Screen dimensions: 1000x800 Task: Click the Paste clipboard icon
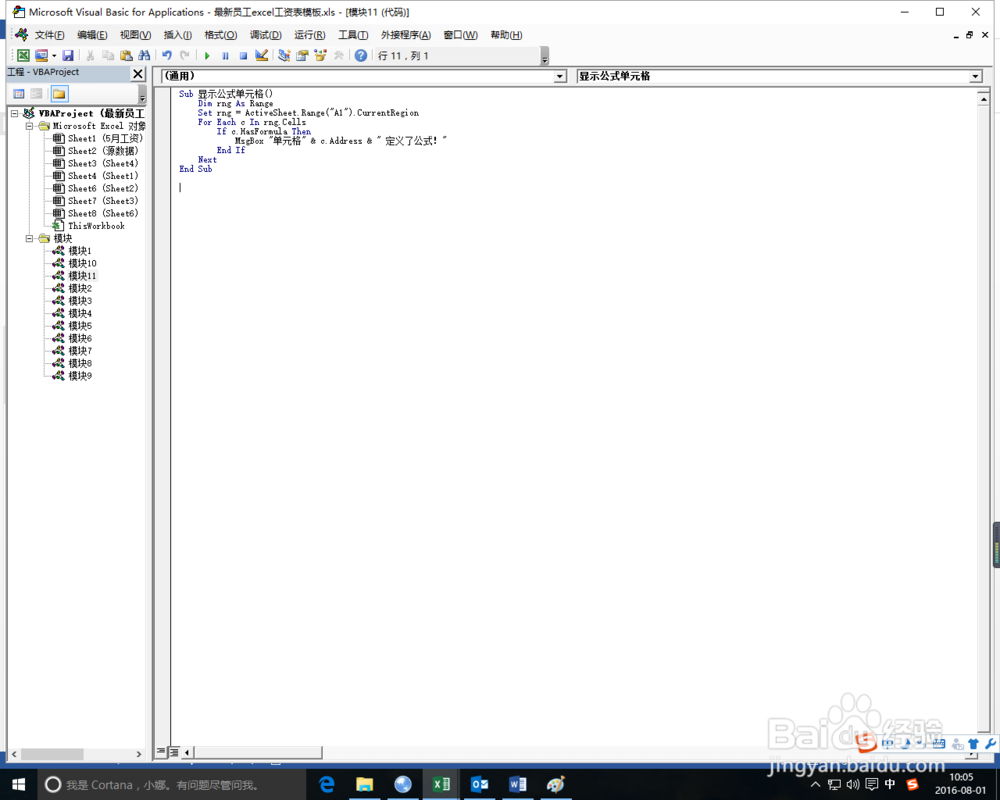pyautogui.click(x=126, y=56)
